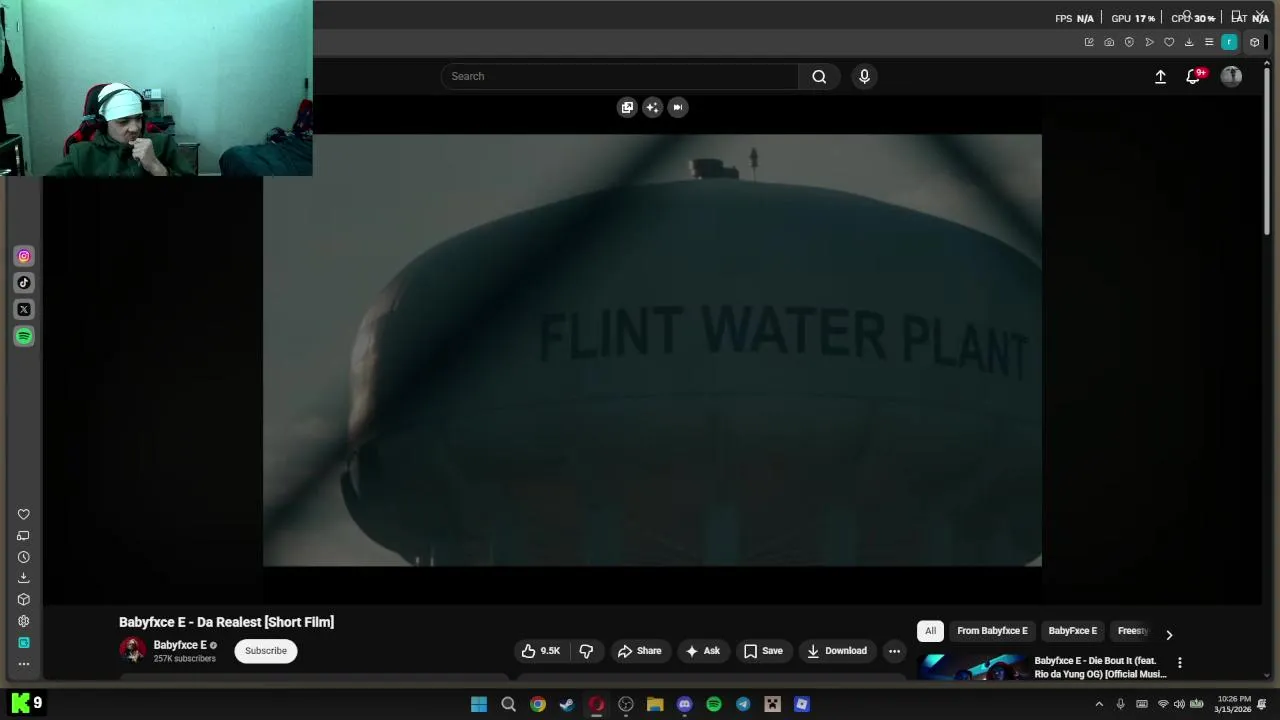1280x720 pixels.
Task: Open the teal sidebar panel icon
Action: pos(24,643)
